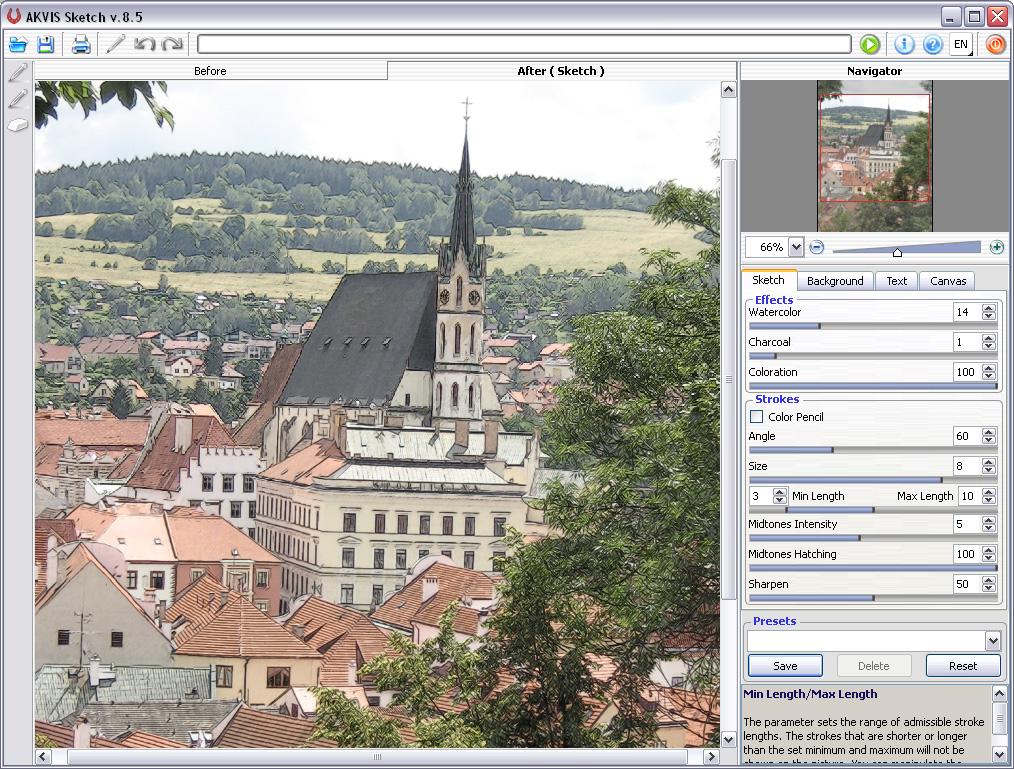This screenshot has width=1014, height=769.
Task: Select the eraser tool in the left toolbar
Action: [18, 125]
